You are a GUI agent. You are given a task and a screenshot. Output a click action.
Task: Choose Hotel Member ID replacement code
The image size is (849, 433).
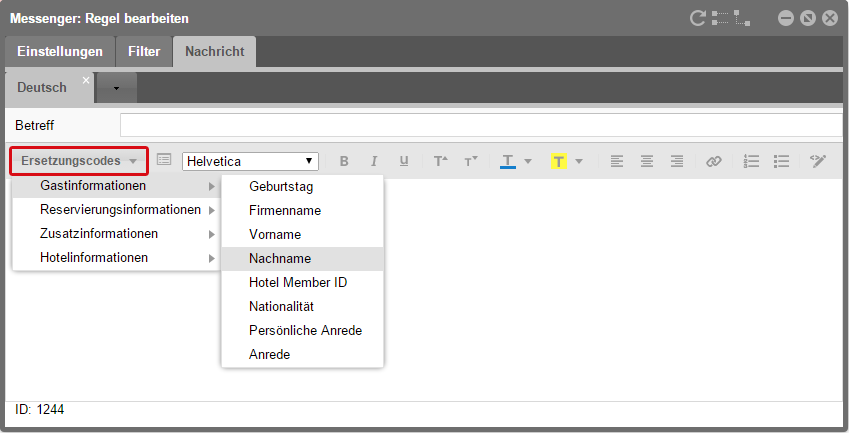(297, 282)
